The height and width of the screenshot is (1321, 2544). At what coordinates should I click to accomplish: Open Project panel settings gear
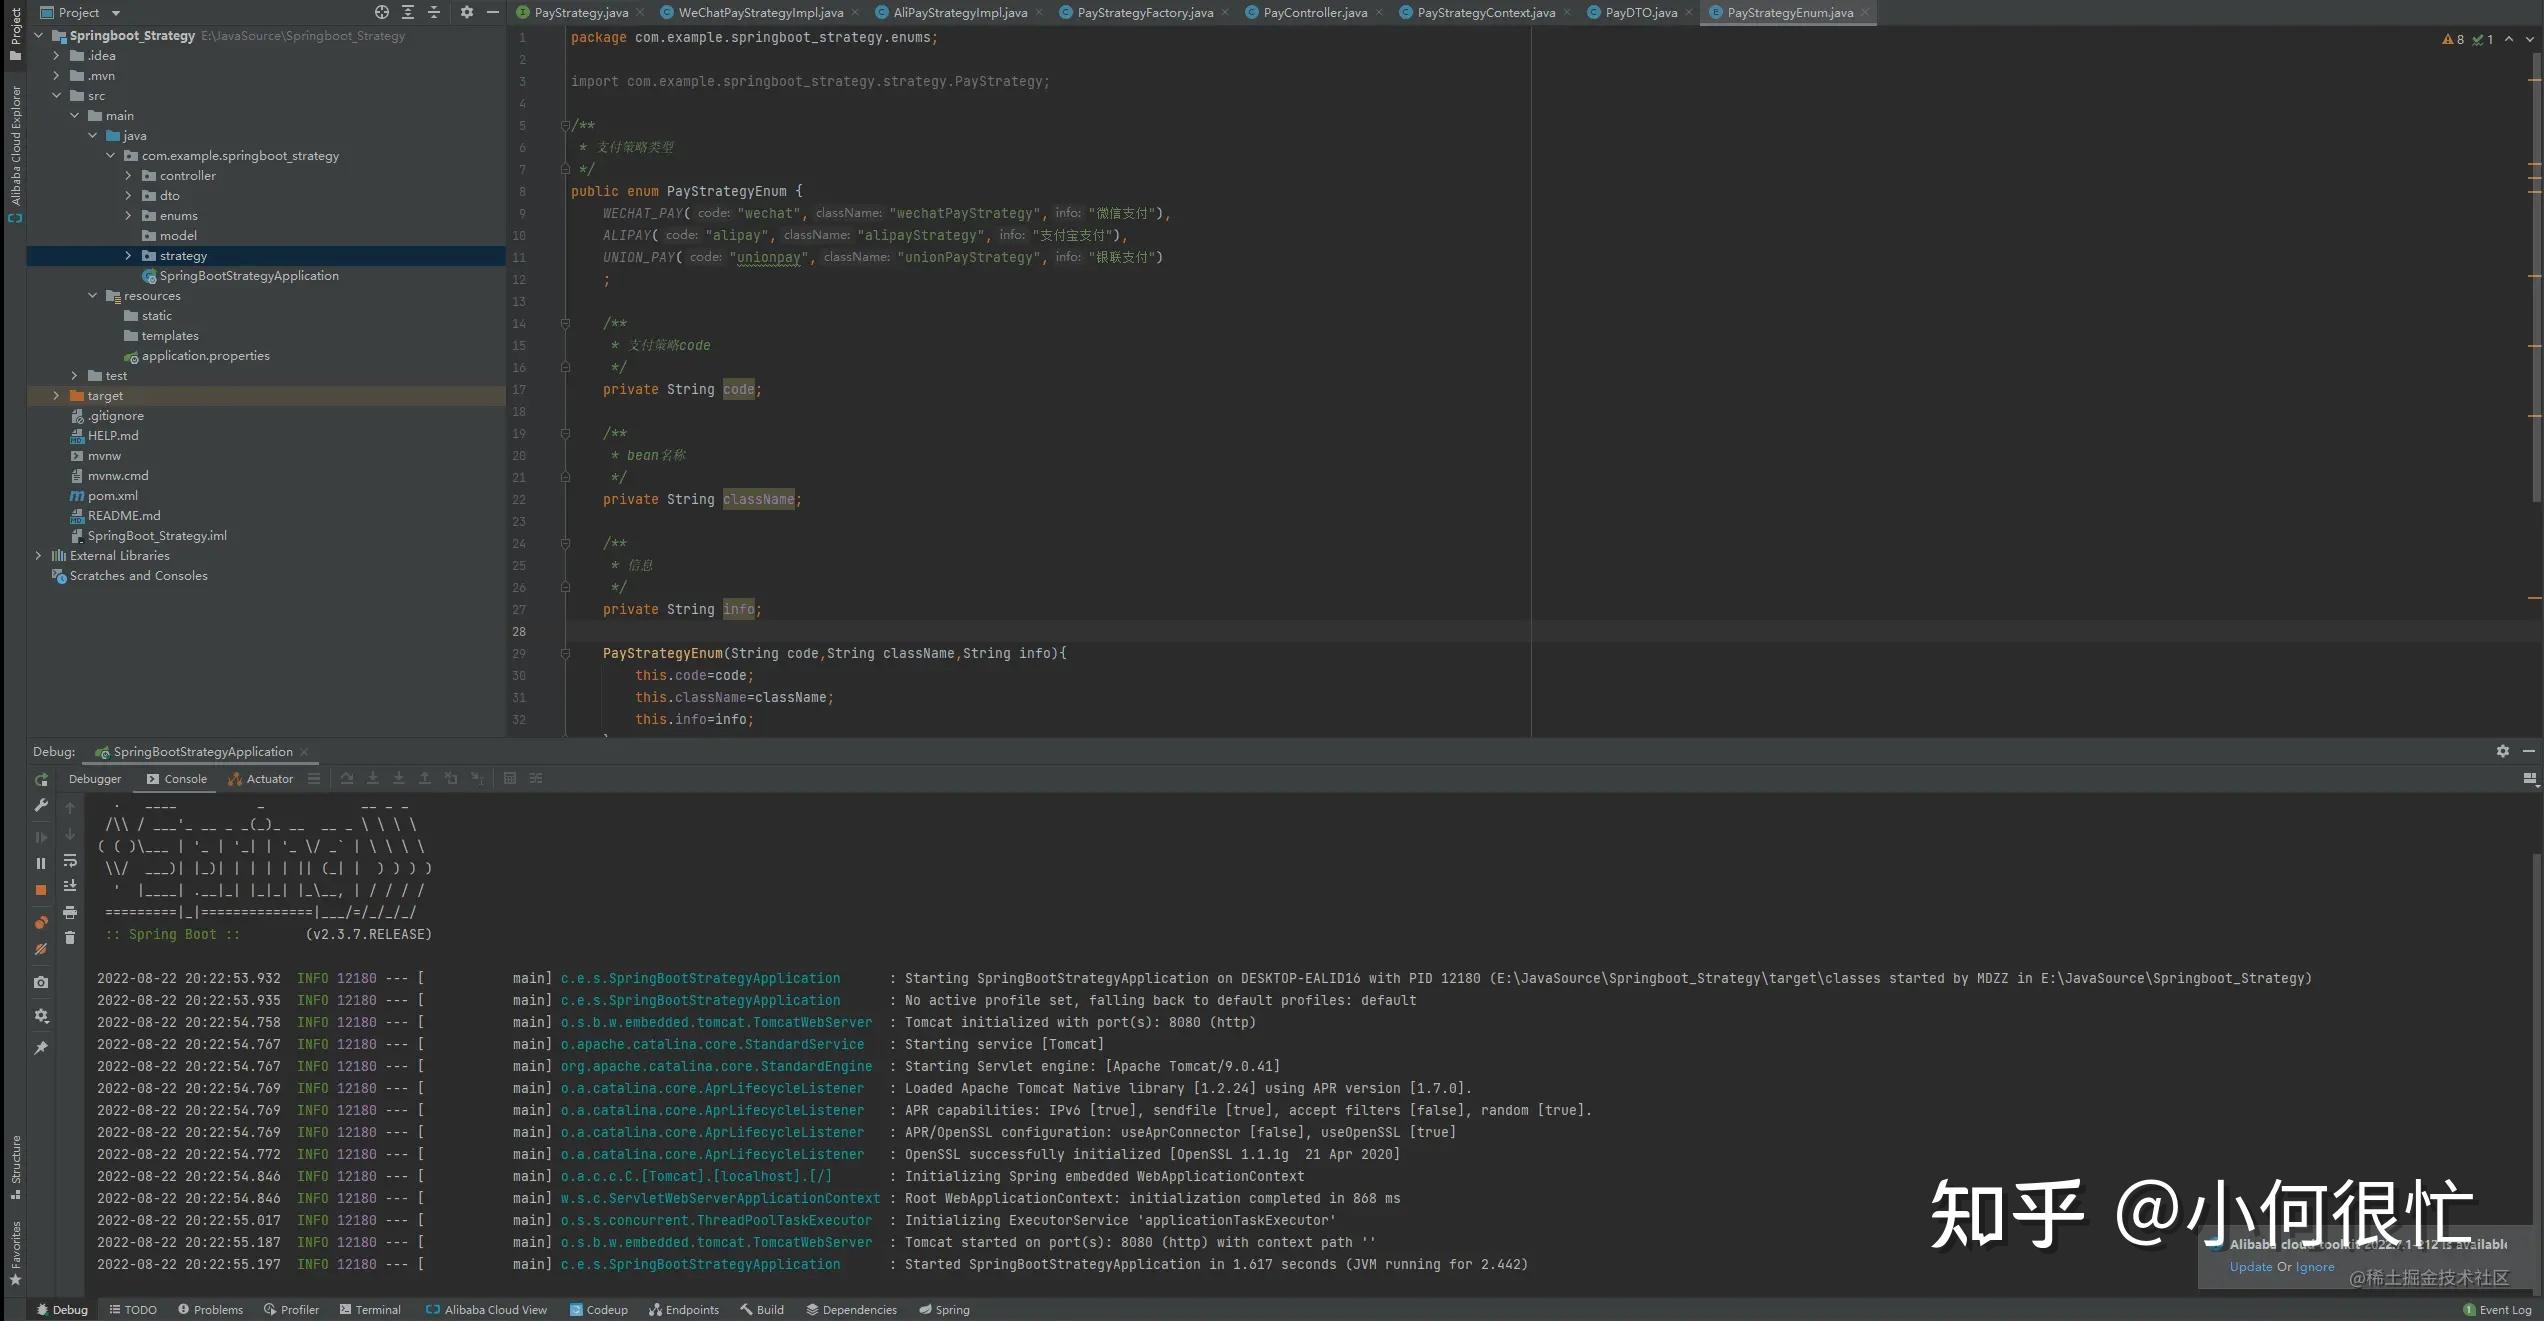point(466,12)
